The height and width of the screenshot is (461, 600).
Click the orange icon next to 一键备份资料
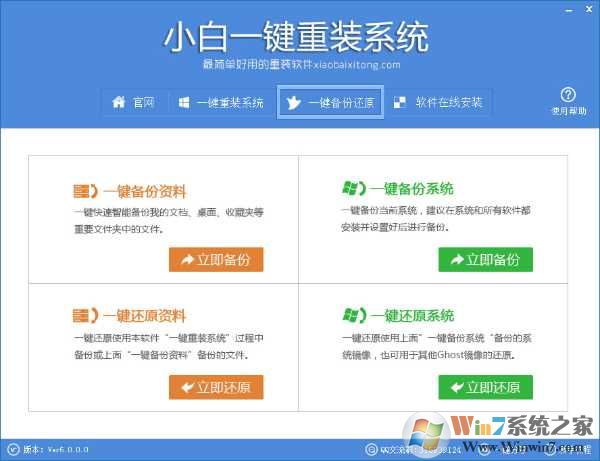pos(85,191)
